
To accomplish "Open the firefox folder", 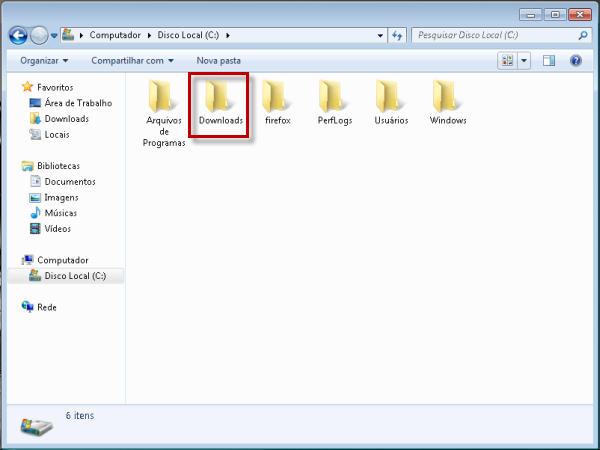I will pyautogui.click(x=277, y=97).
